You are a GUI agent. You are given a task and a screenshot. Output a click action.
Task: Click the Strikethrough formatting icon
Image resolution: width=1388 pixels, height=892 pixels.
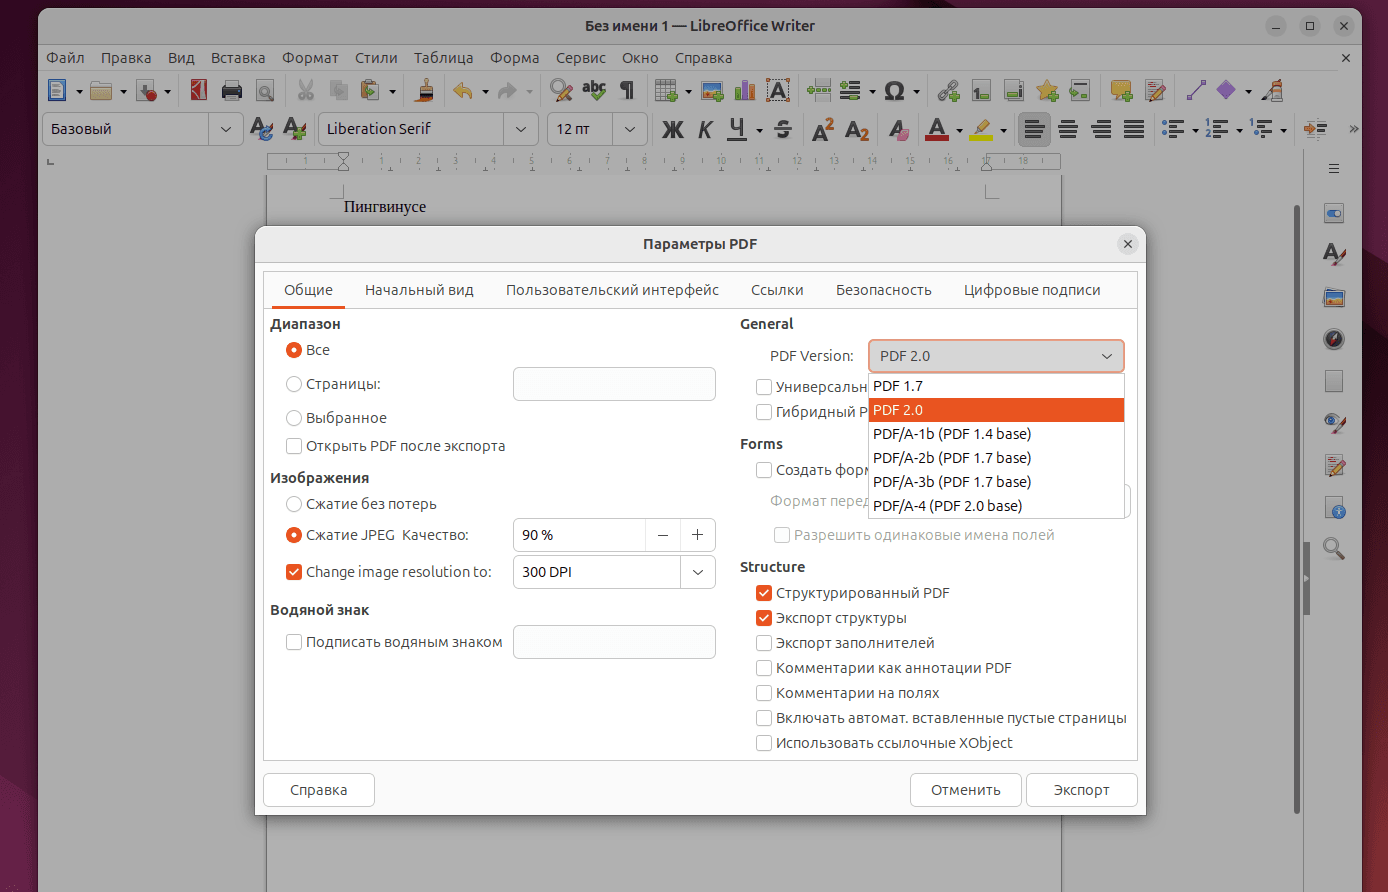pyautogui.click(x=783, y=129)
